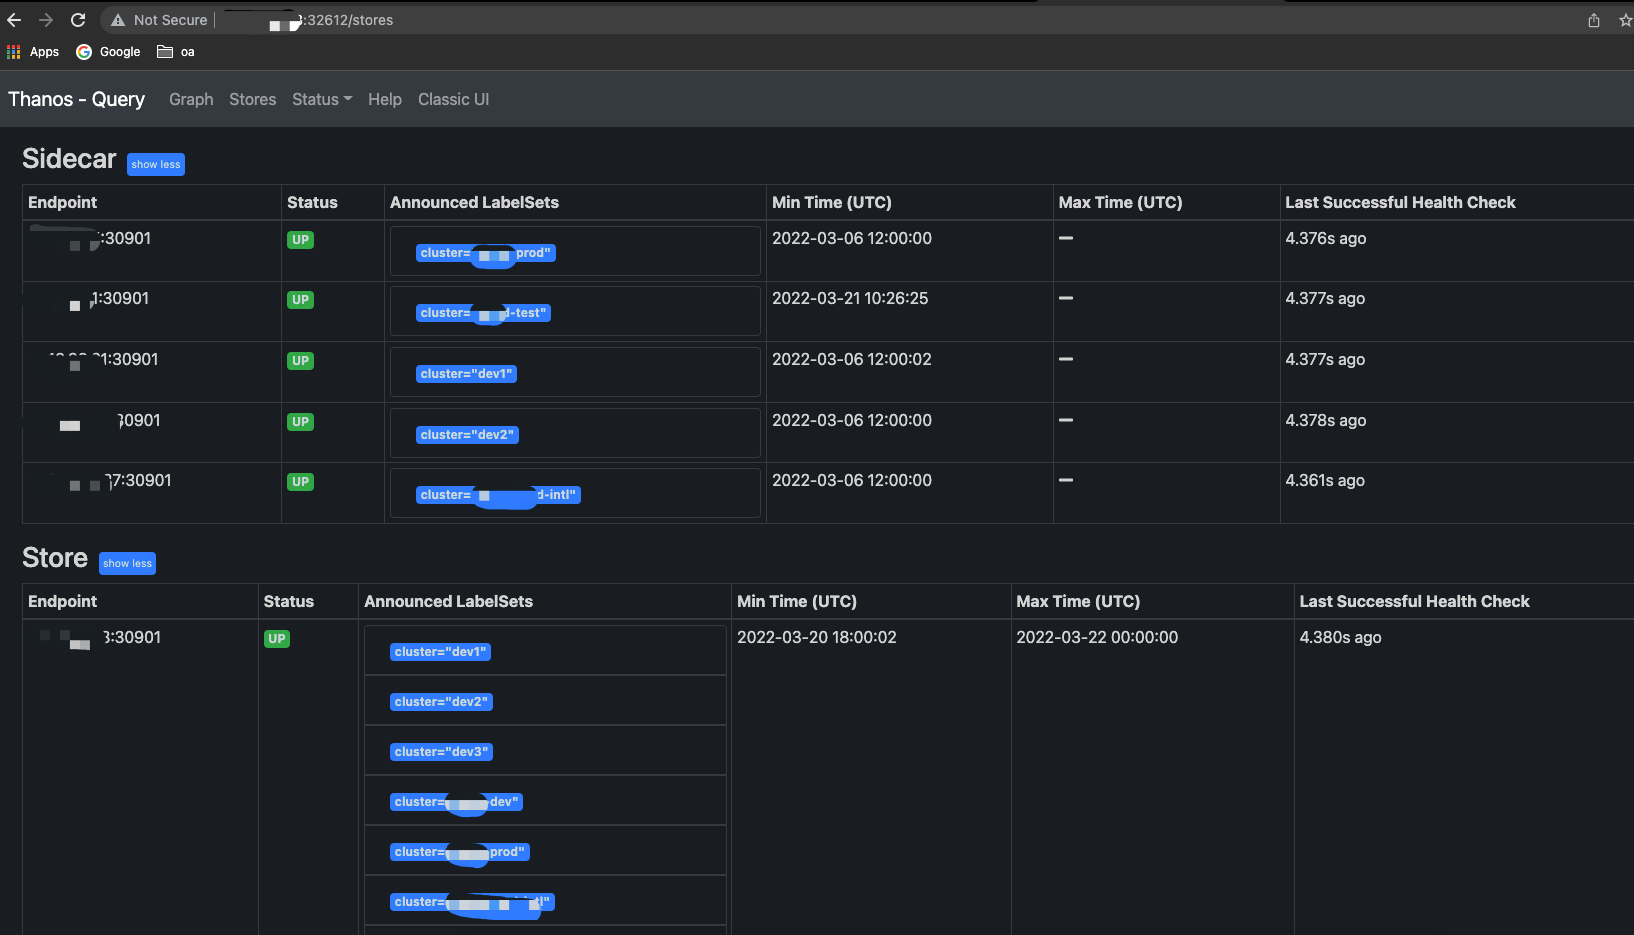The width and height of the screenshot is (1634, 935).
Task: Expand the Status dropdown menu
Action: pyautogui.click(x=322, y=99)
